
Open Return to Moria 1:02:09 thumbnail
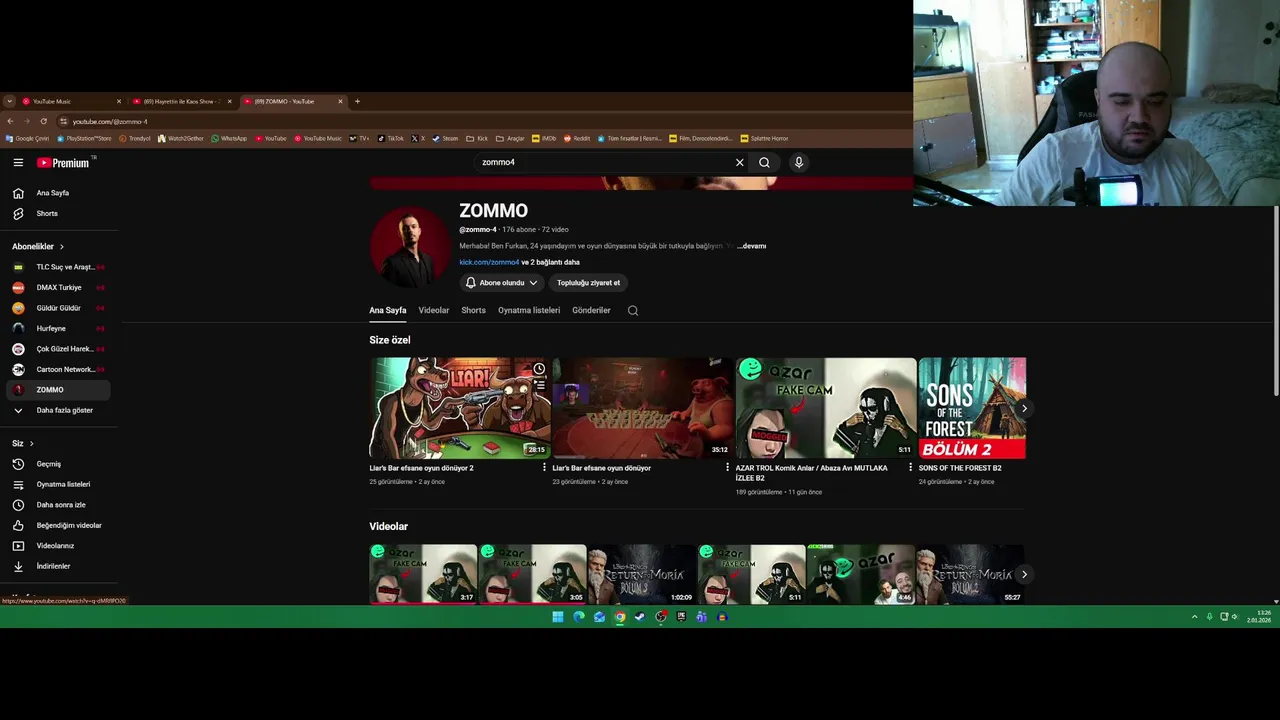[x=642, y=574]
